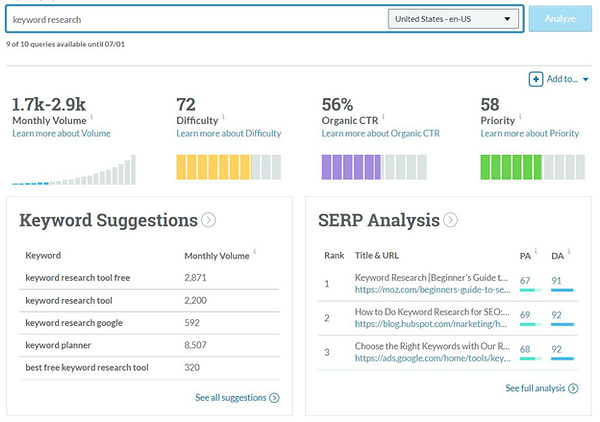Click the arrow icon next to SERP Analysis
The image size is (600, 422).
tap(451, 220)
